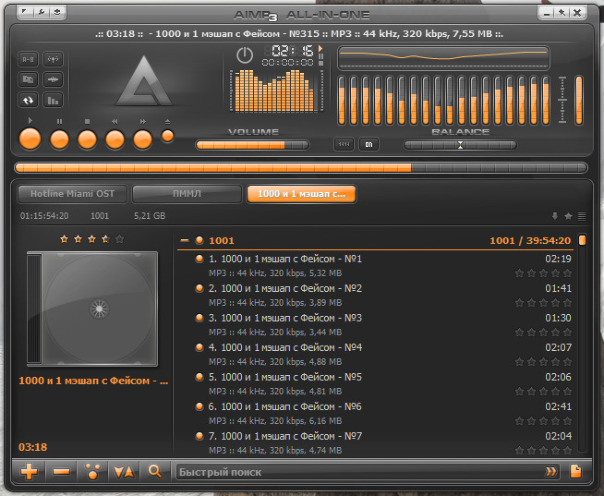Collapse the 1001 playlist group

click(185, 240)
